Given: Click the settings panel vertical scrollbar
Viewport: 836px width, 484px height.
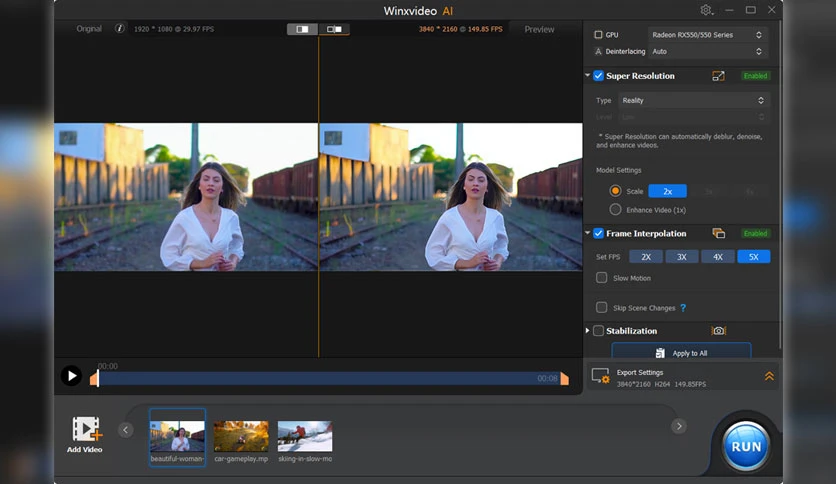Looking at the screenshot, I should pos(779,187).
